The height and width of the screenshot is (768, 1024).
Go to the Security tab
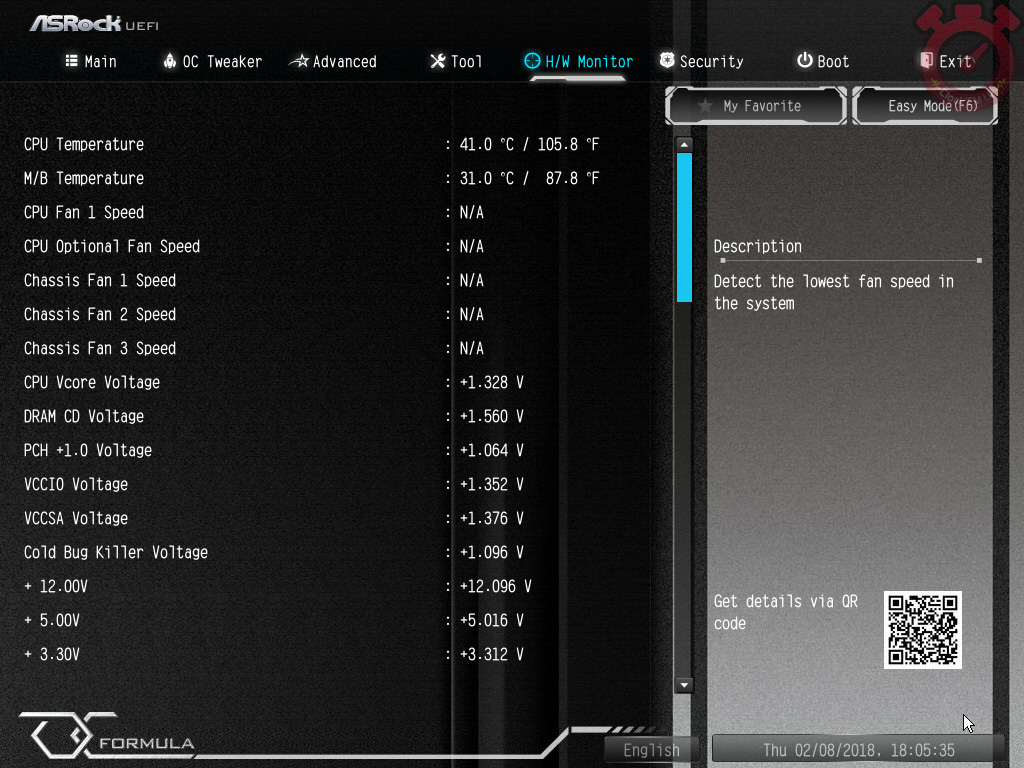click(711, 62)
